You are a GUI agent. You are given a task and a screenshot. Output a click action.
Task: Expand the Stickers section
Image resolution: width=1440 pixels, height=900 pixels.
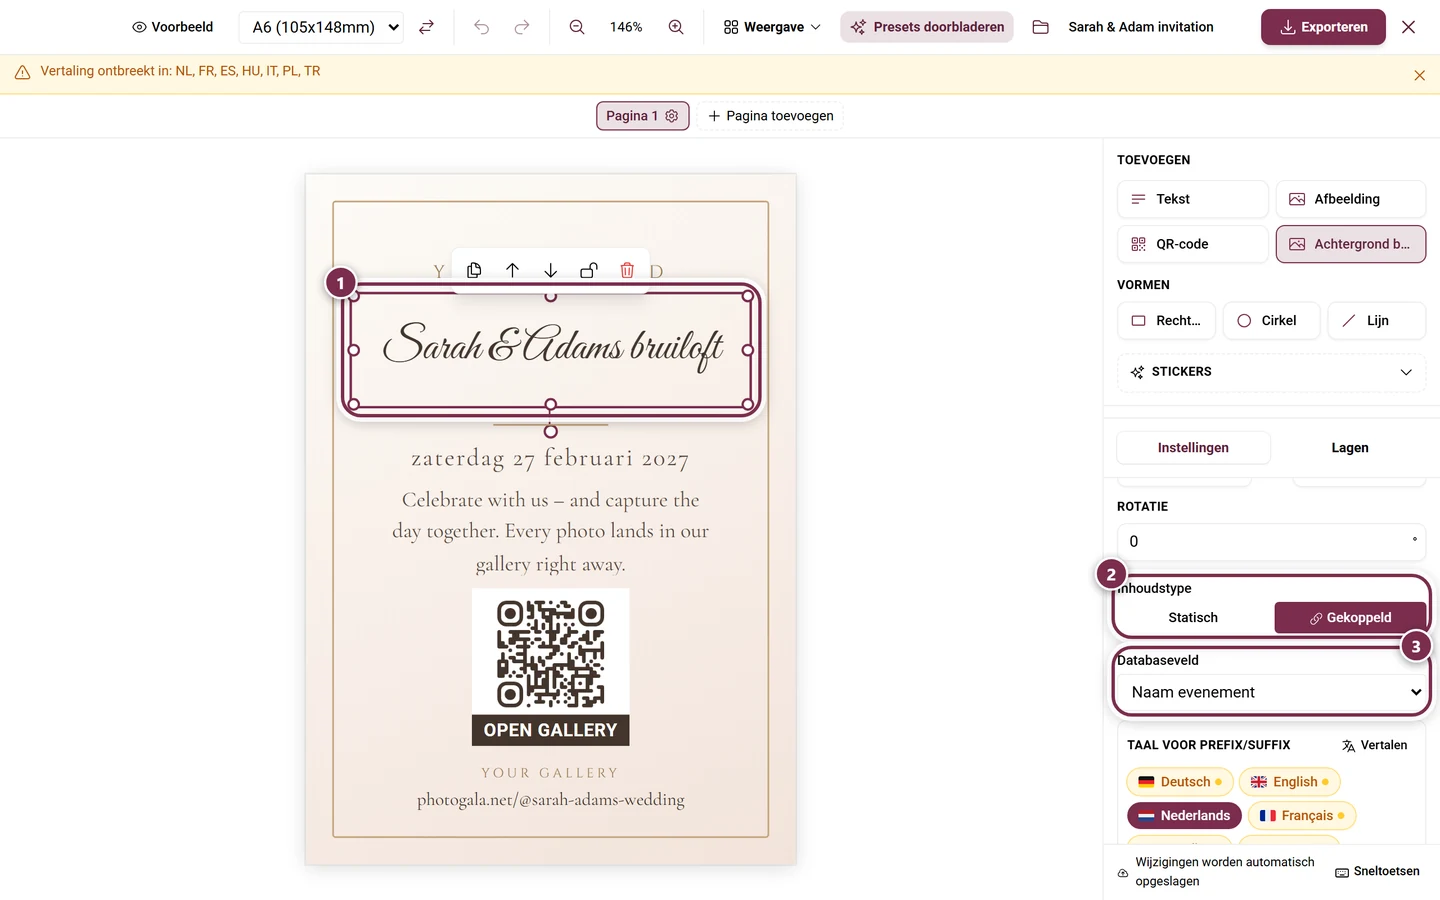coord(1271,372)
